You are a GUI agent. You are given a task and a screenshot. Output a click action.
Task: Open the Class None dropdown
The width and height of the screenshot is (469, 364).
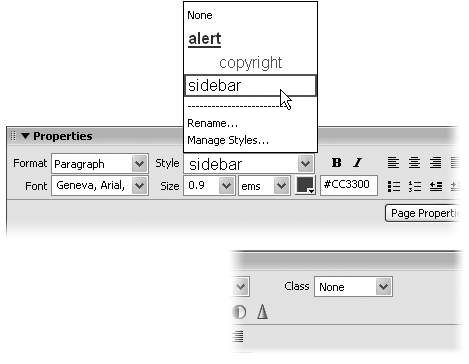pos(353,287)
